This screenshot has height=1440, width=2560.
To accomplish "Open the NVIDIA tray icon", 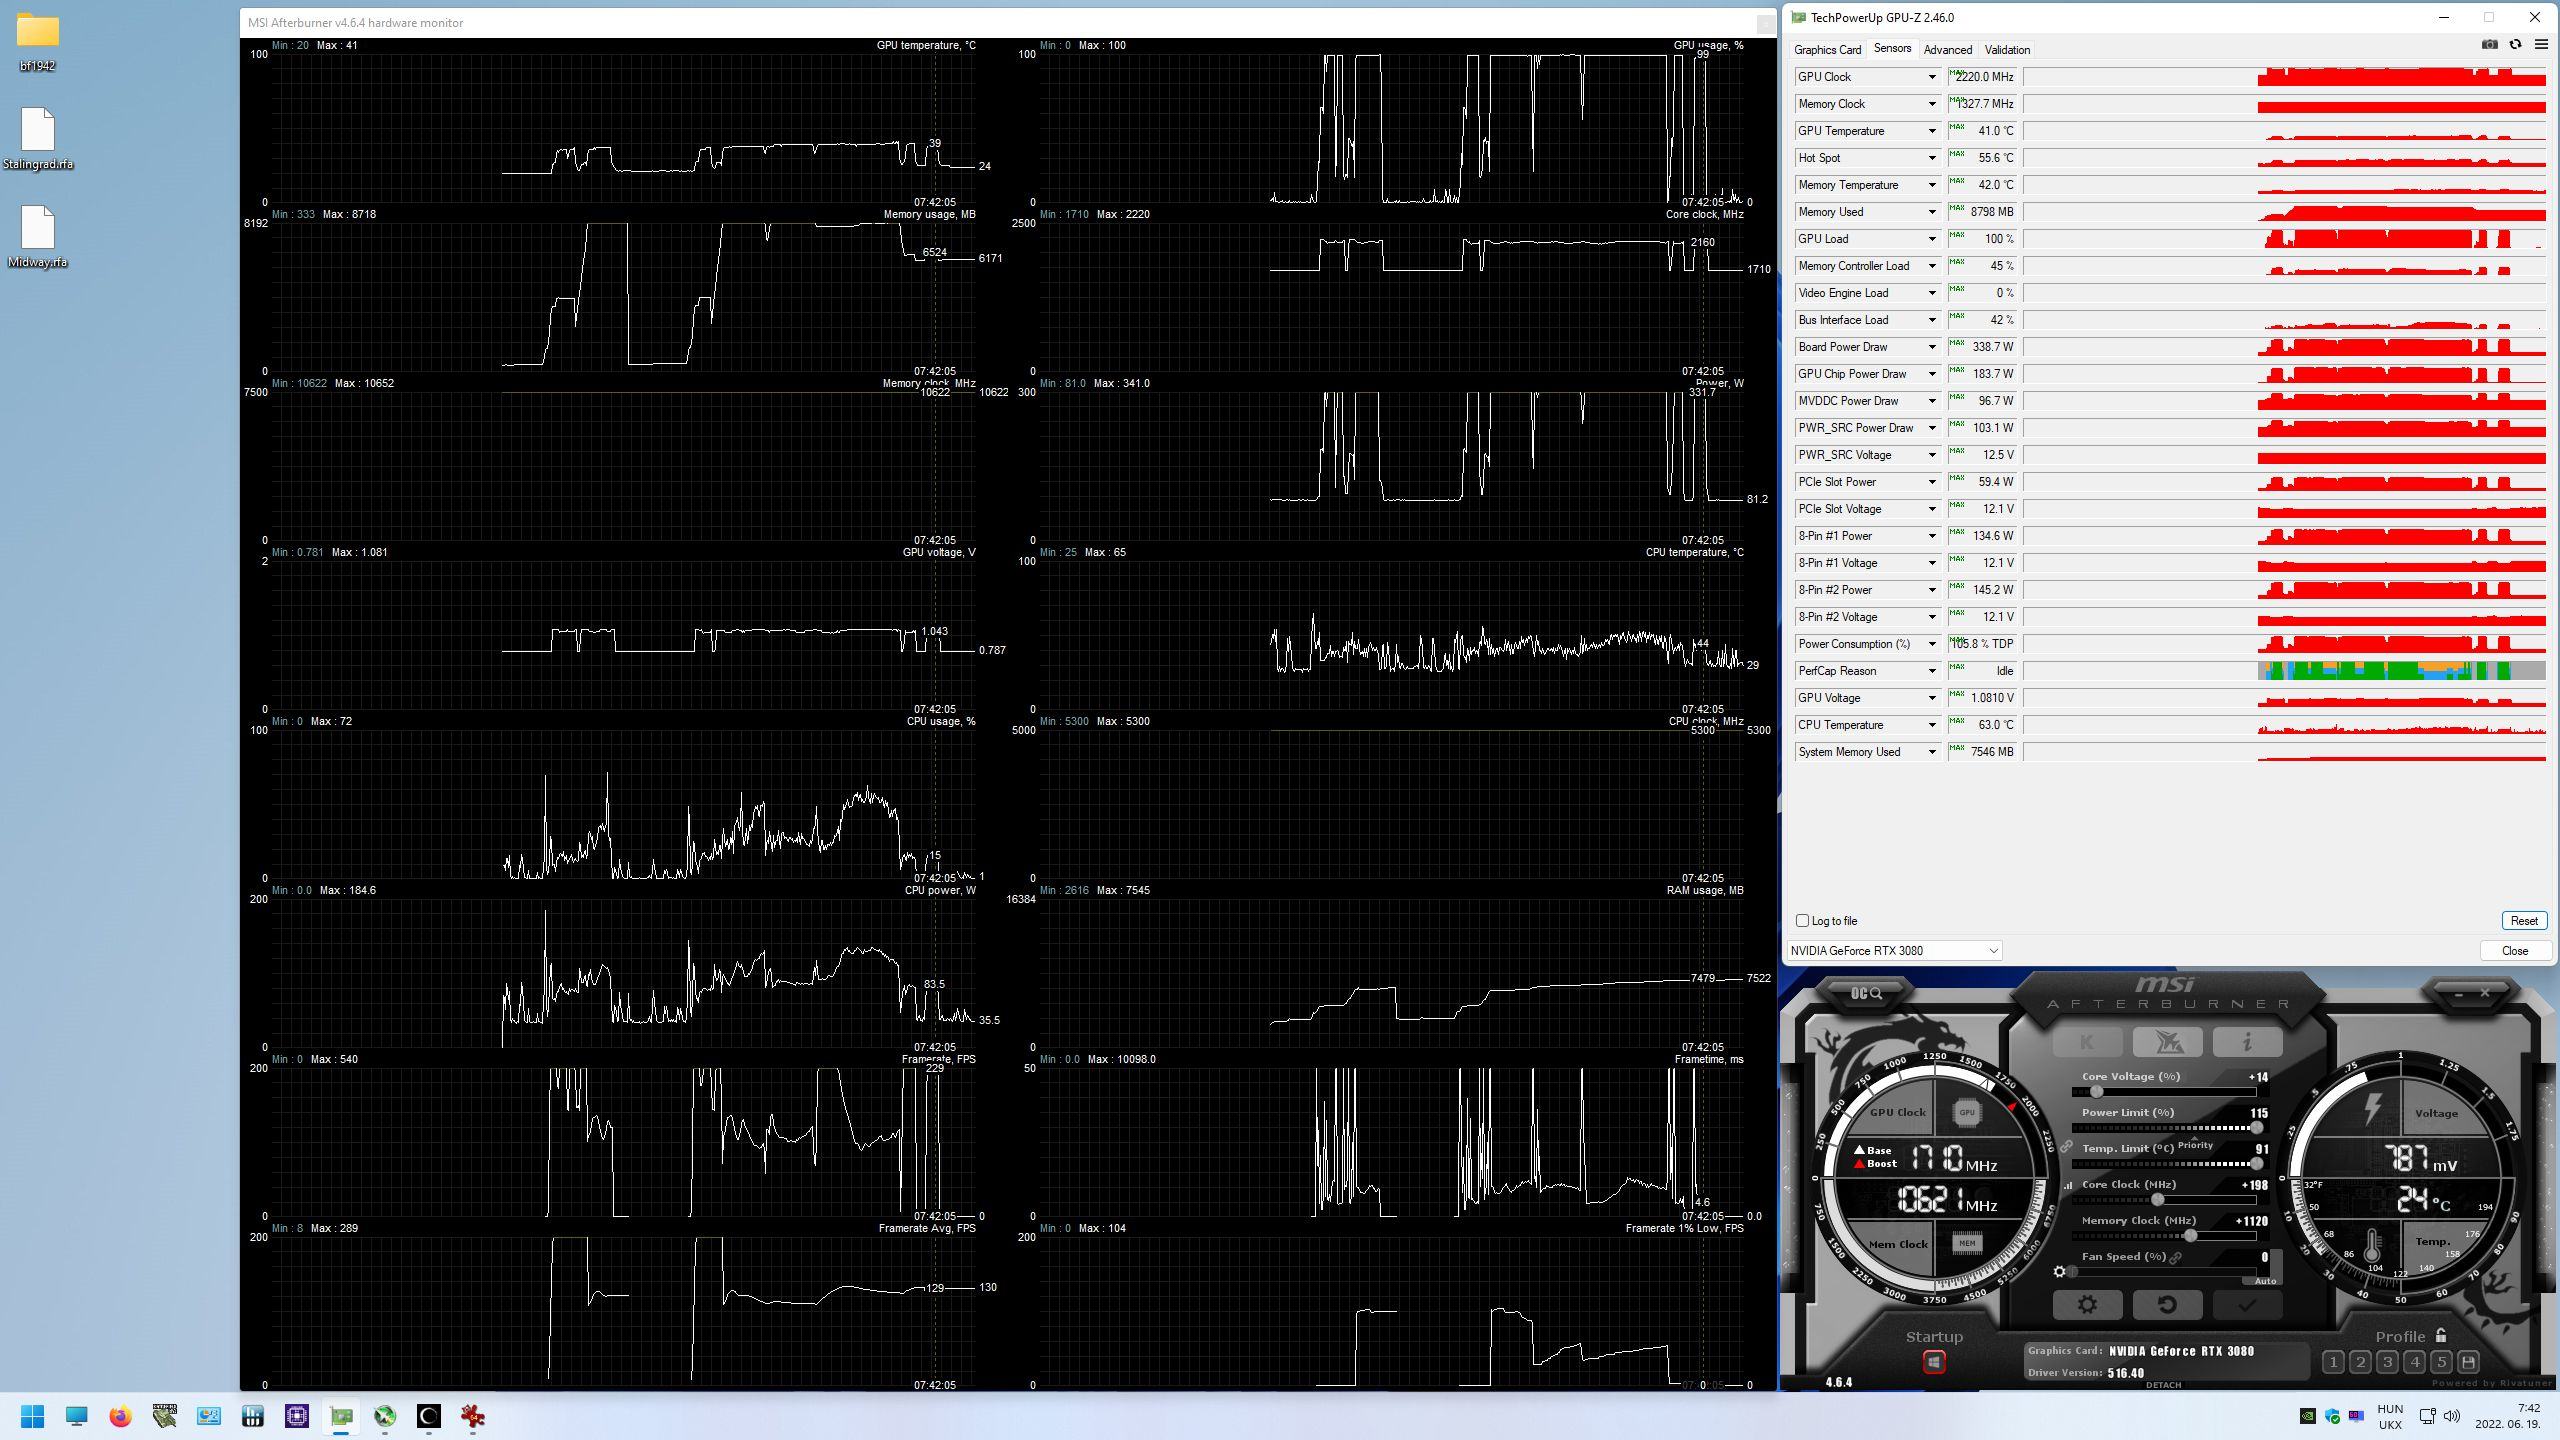I will [x=2307, y=1416].
